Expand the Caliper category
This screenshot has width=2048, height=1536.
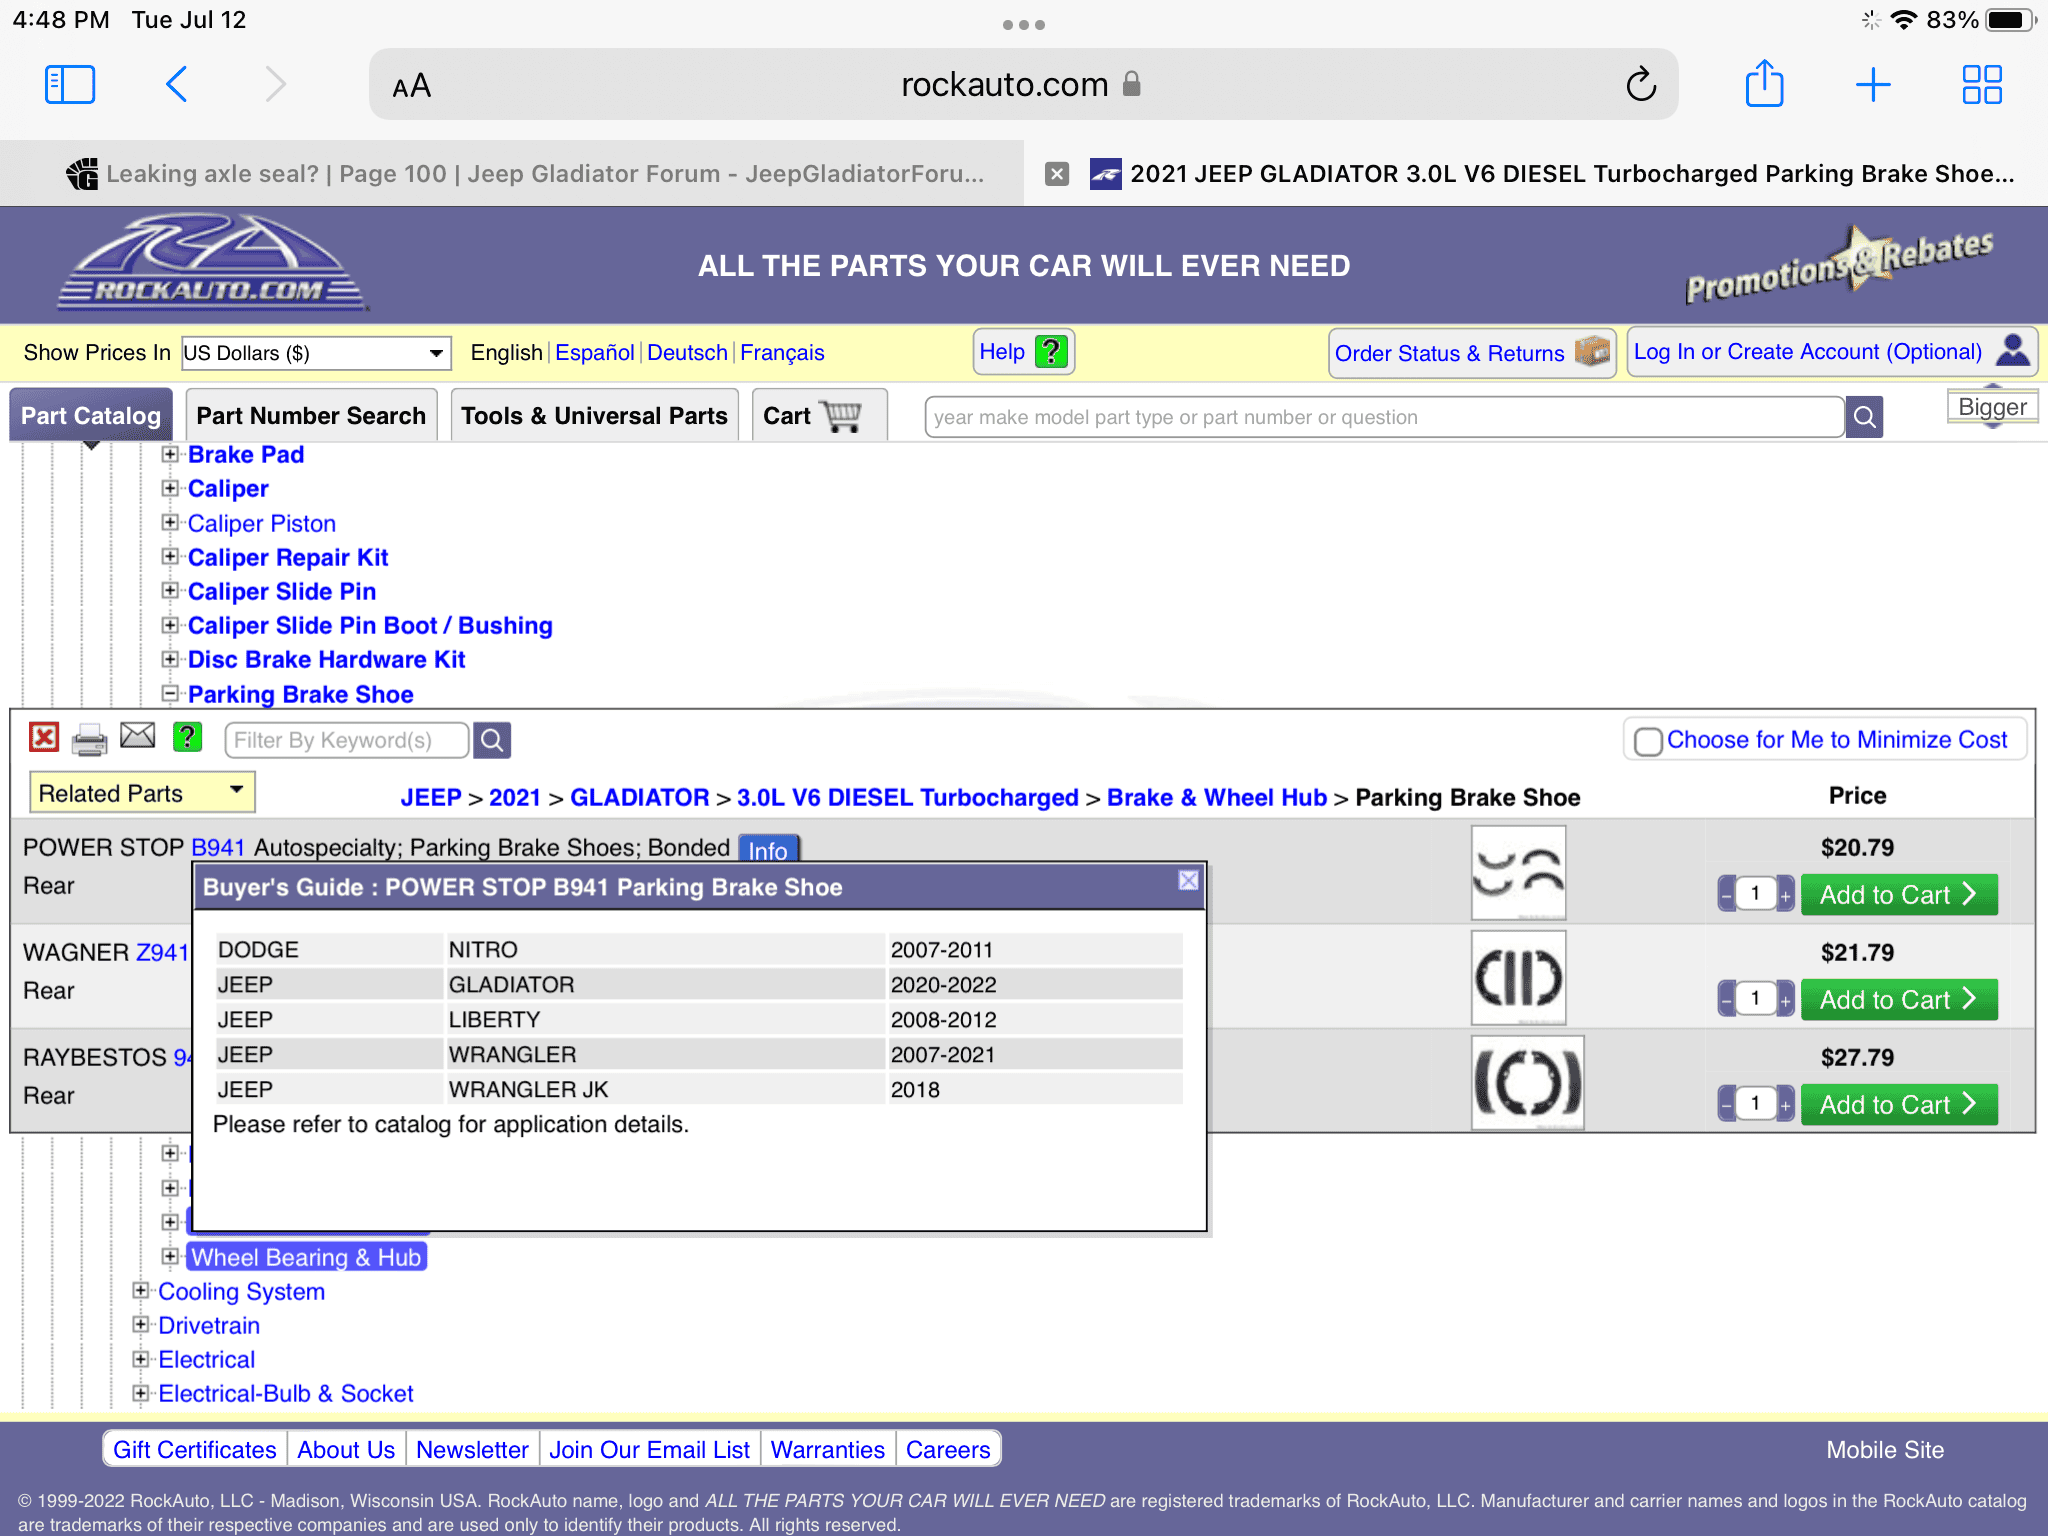tap(170, 489)
